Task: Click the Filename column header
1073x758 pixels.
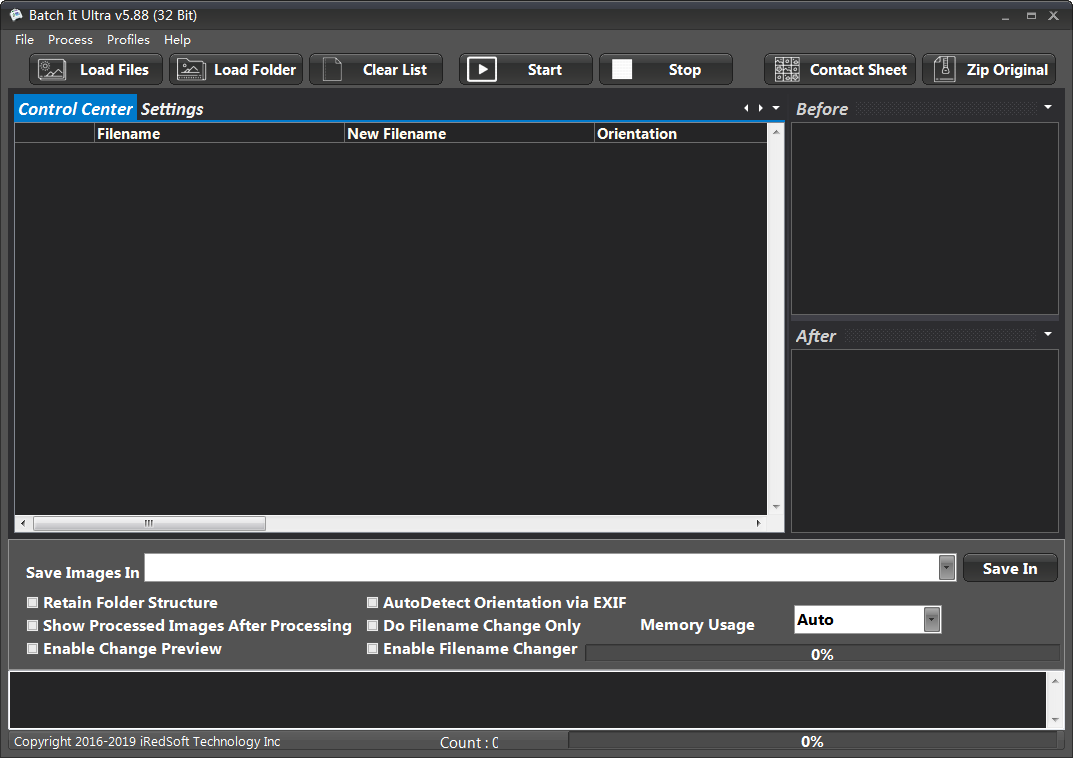Action: (x=219, y=133)
